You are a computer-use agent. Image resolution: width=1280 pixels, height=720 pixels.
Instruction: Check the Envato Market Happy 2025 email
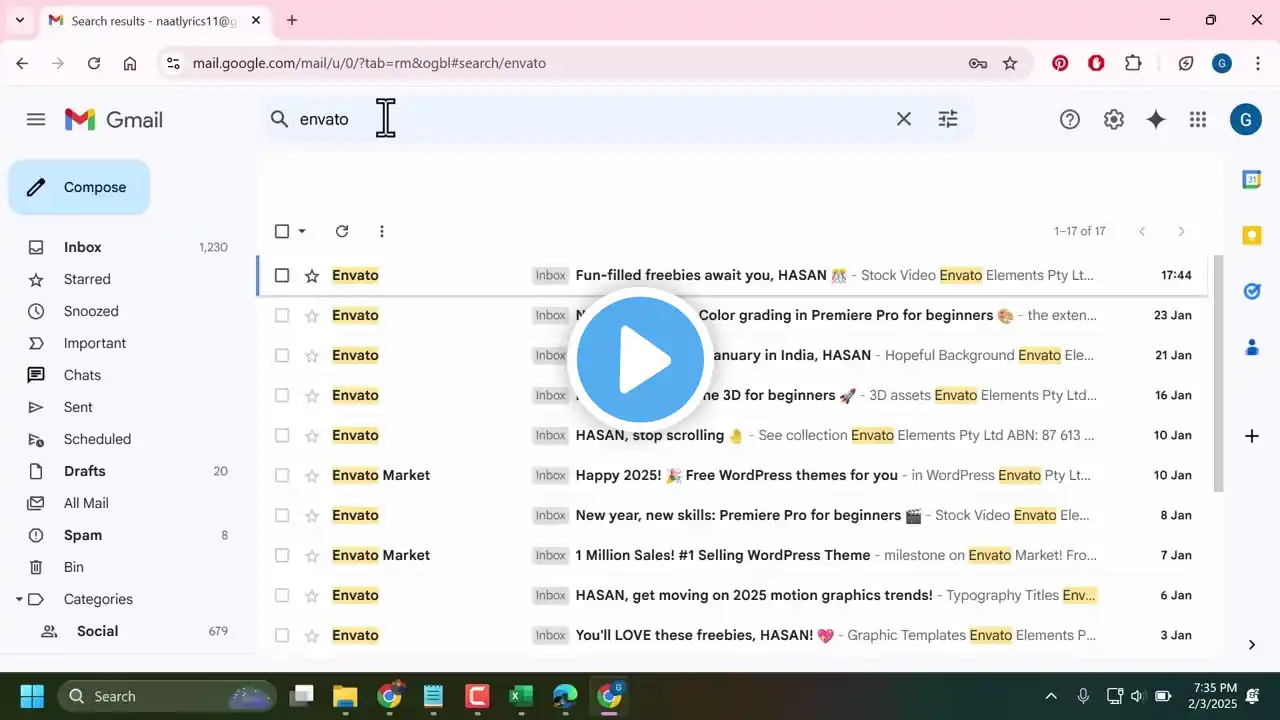(282, 475)
